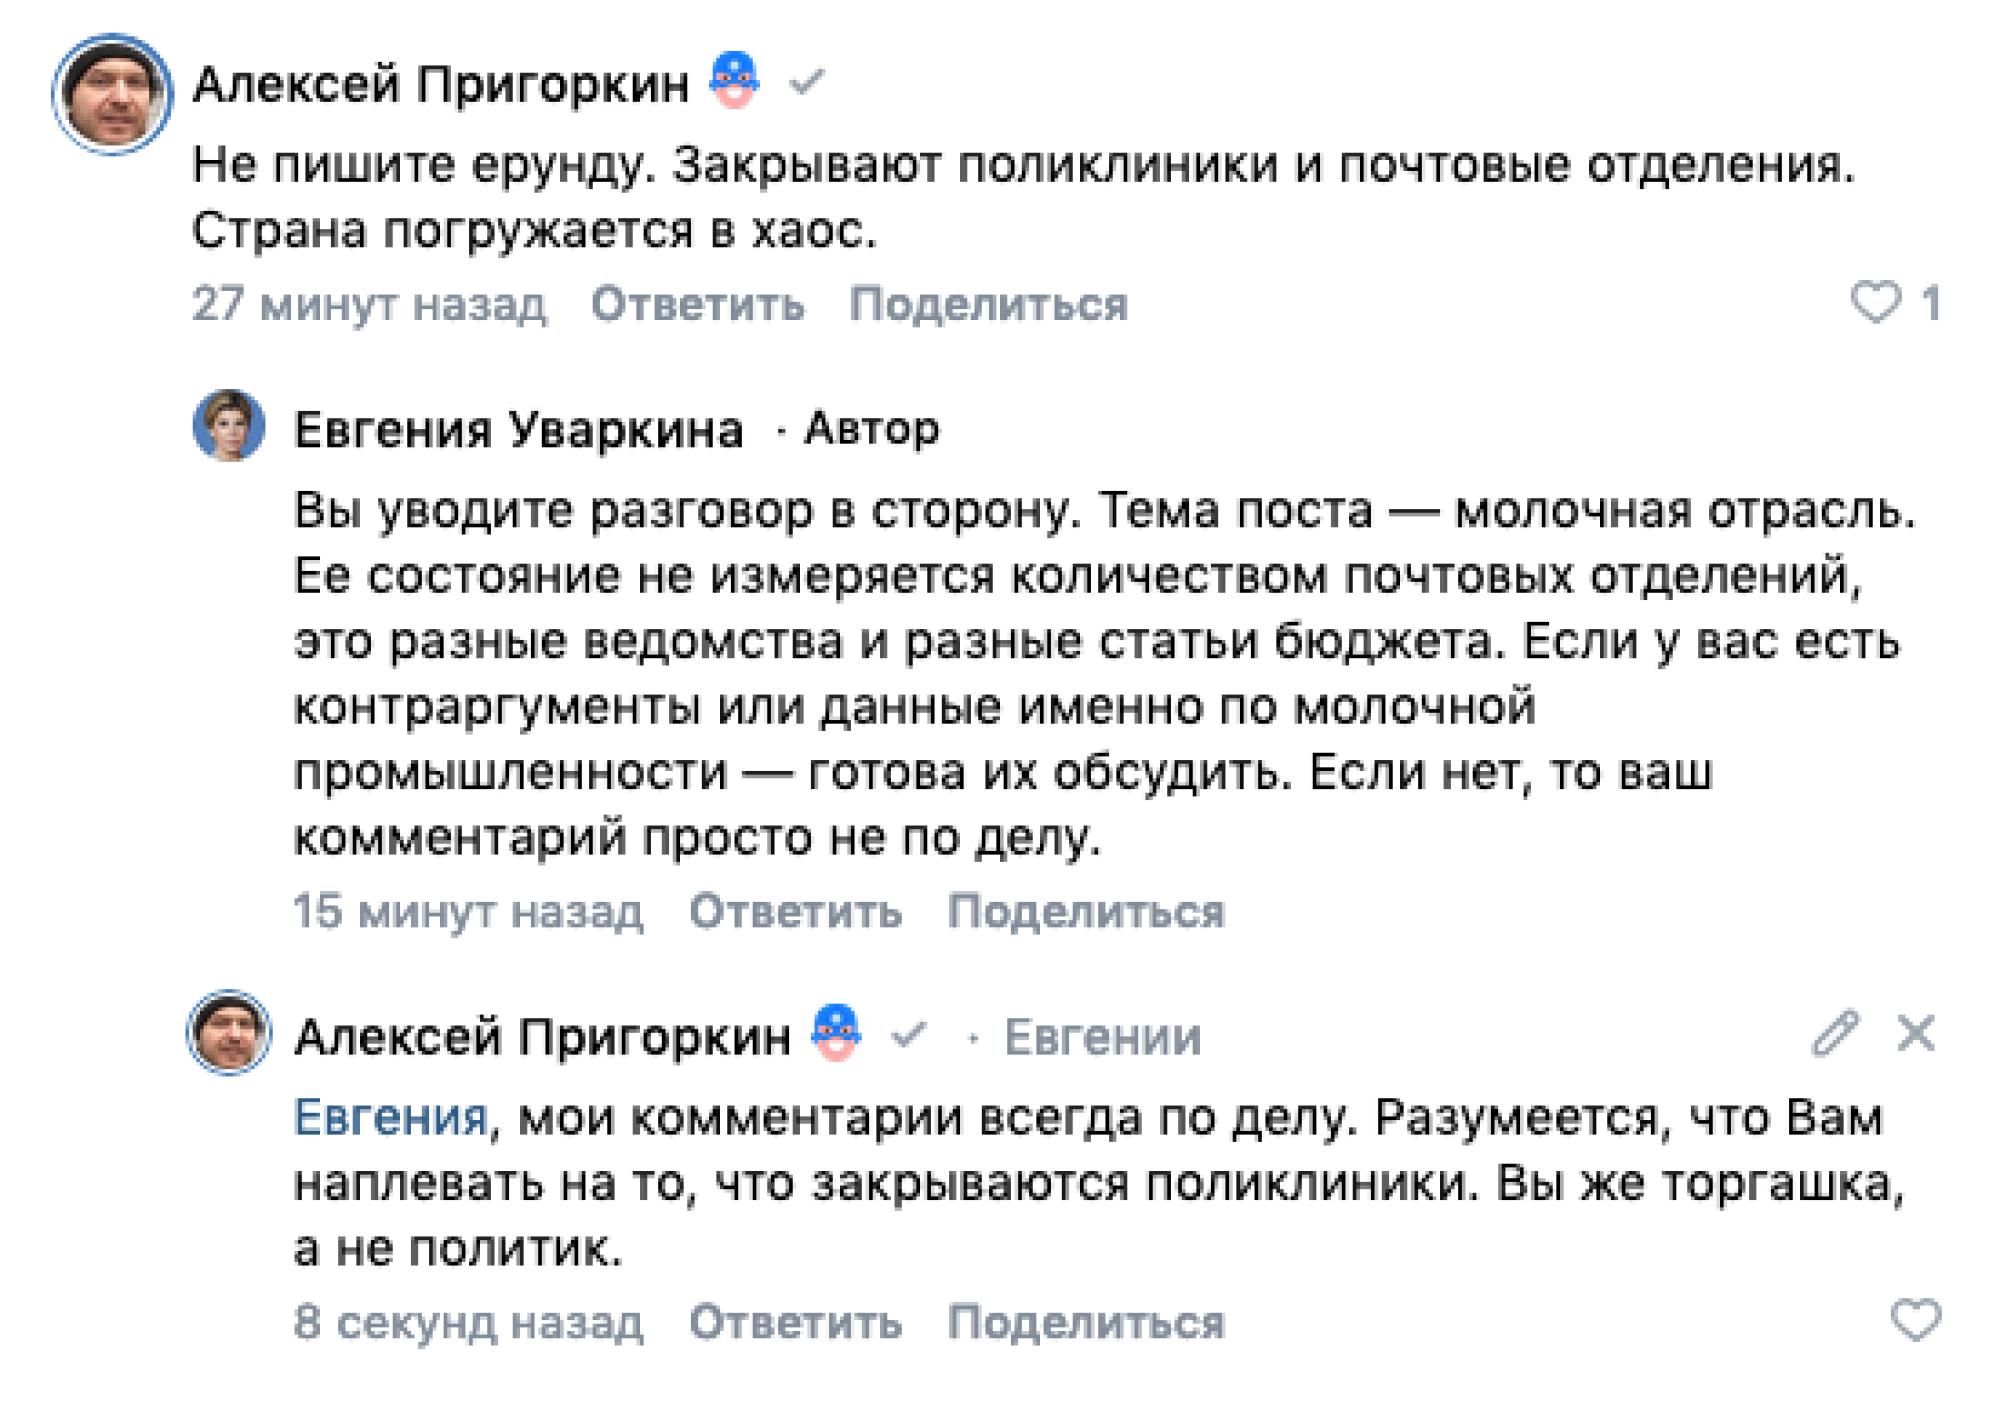Like the latest reply about поликлиники
Image resolution: width=2000 pixels, height=1411 pixels.
click(1914, 1319)
